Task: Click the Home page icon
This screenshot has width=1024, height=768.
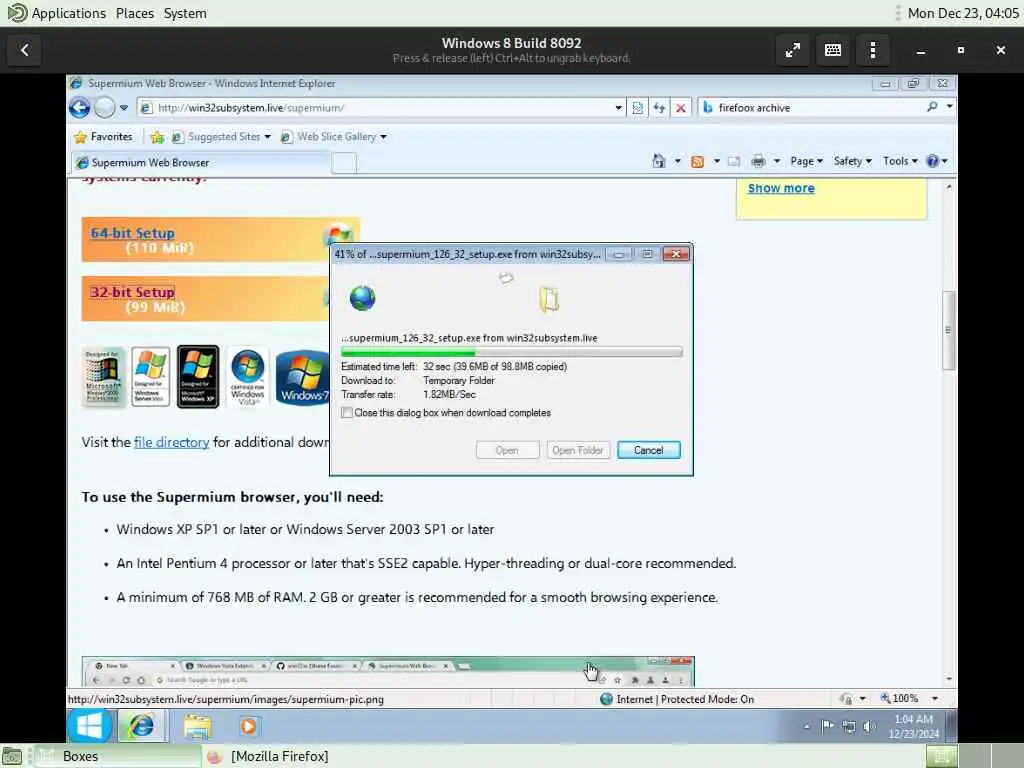Action: tap(659, 161)
